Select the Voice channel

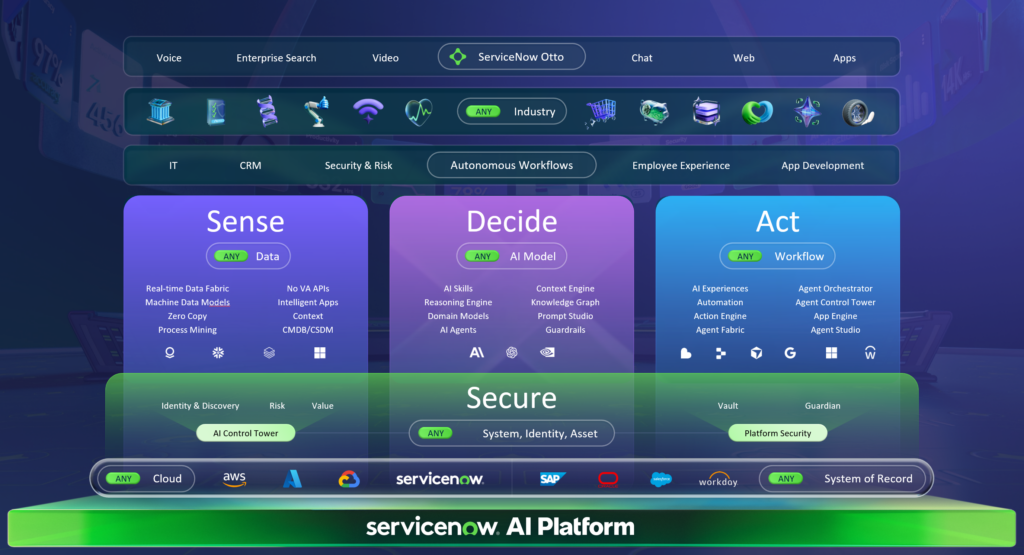pyautogui.click(x=168, y=57)
